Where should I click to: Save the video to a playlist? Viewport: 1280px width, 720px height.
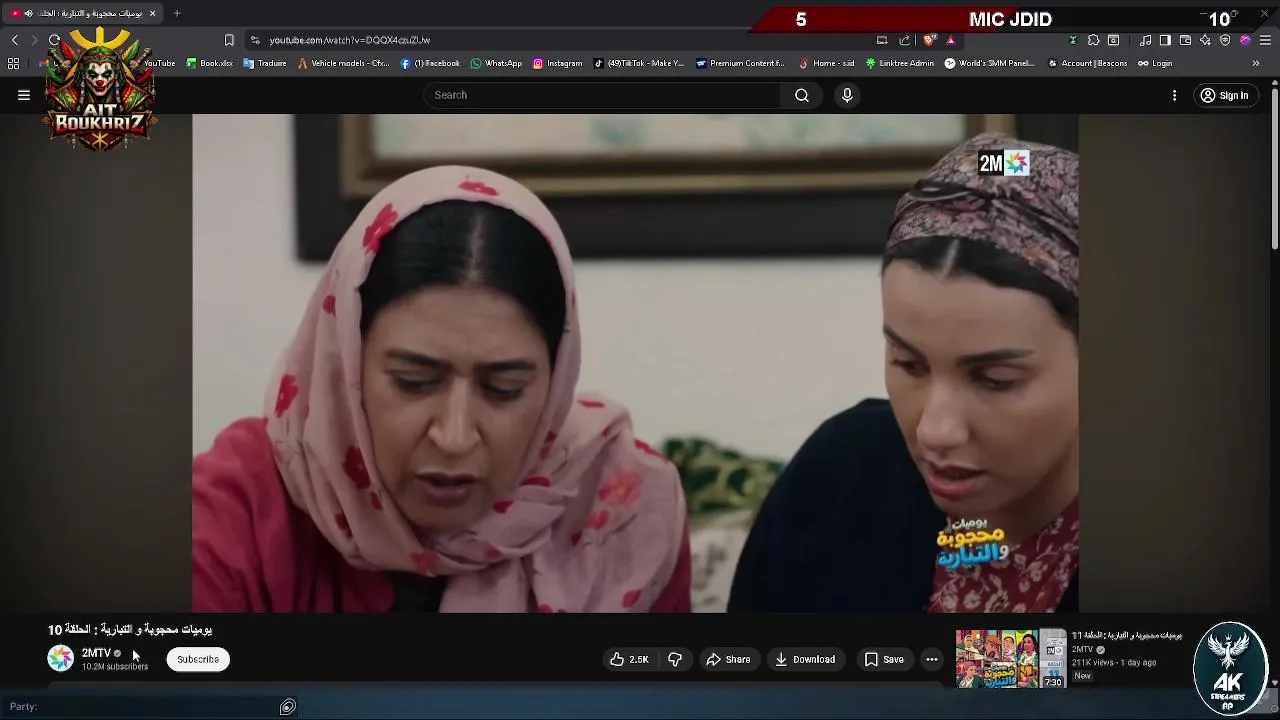884,659
